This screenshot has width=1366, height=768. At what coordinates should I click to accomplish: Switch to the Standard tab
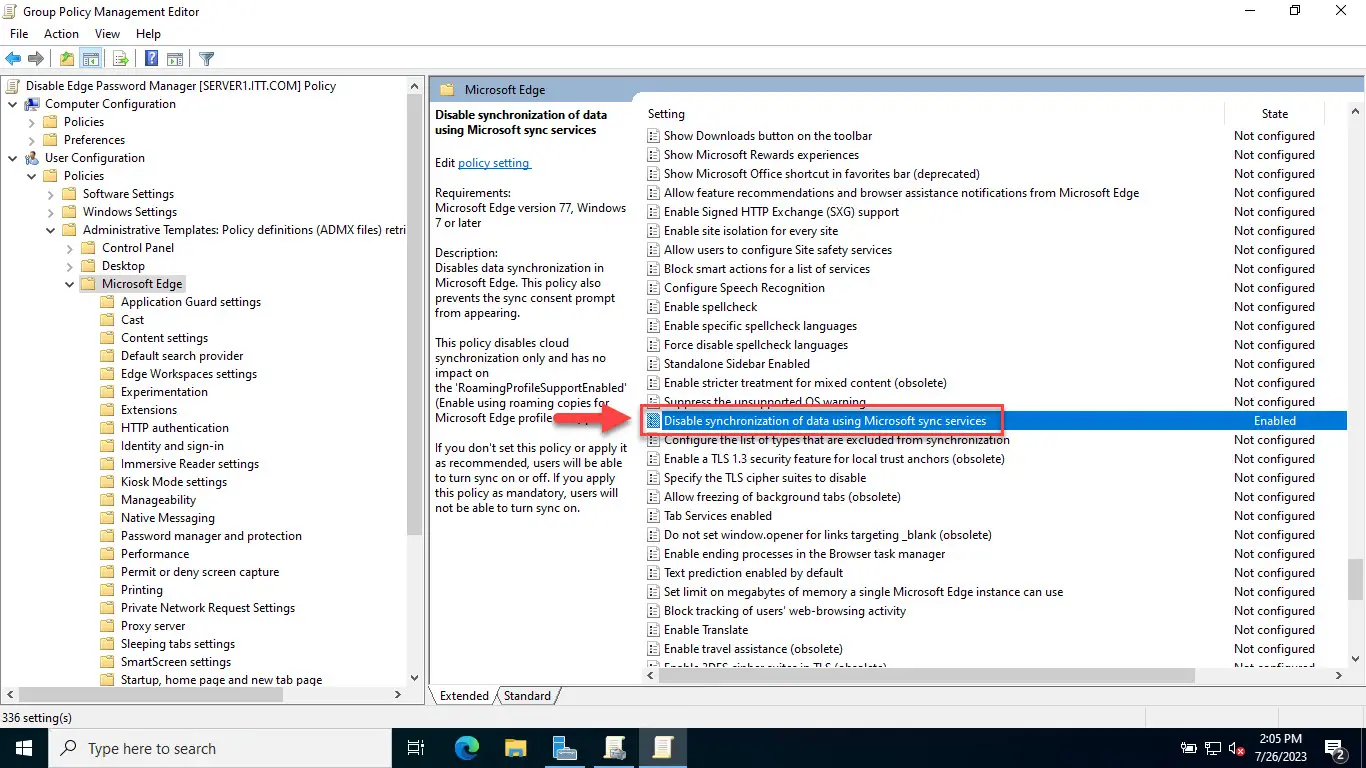(527, 696)
